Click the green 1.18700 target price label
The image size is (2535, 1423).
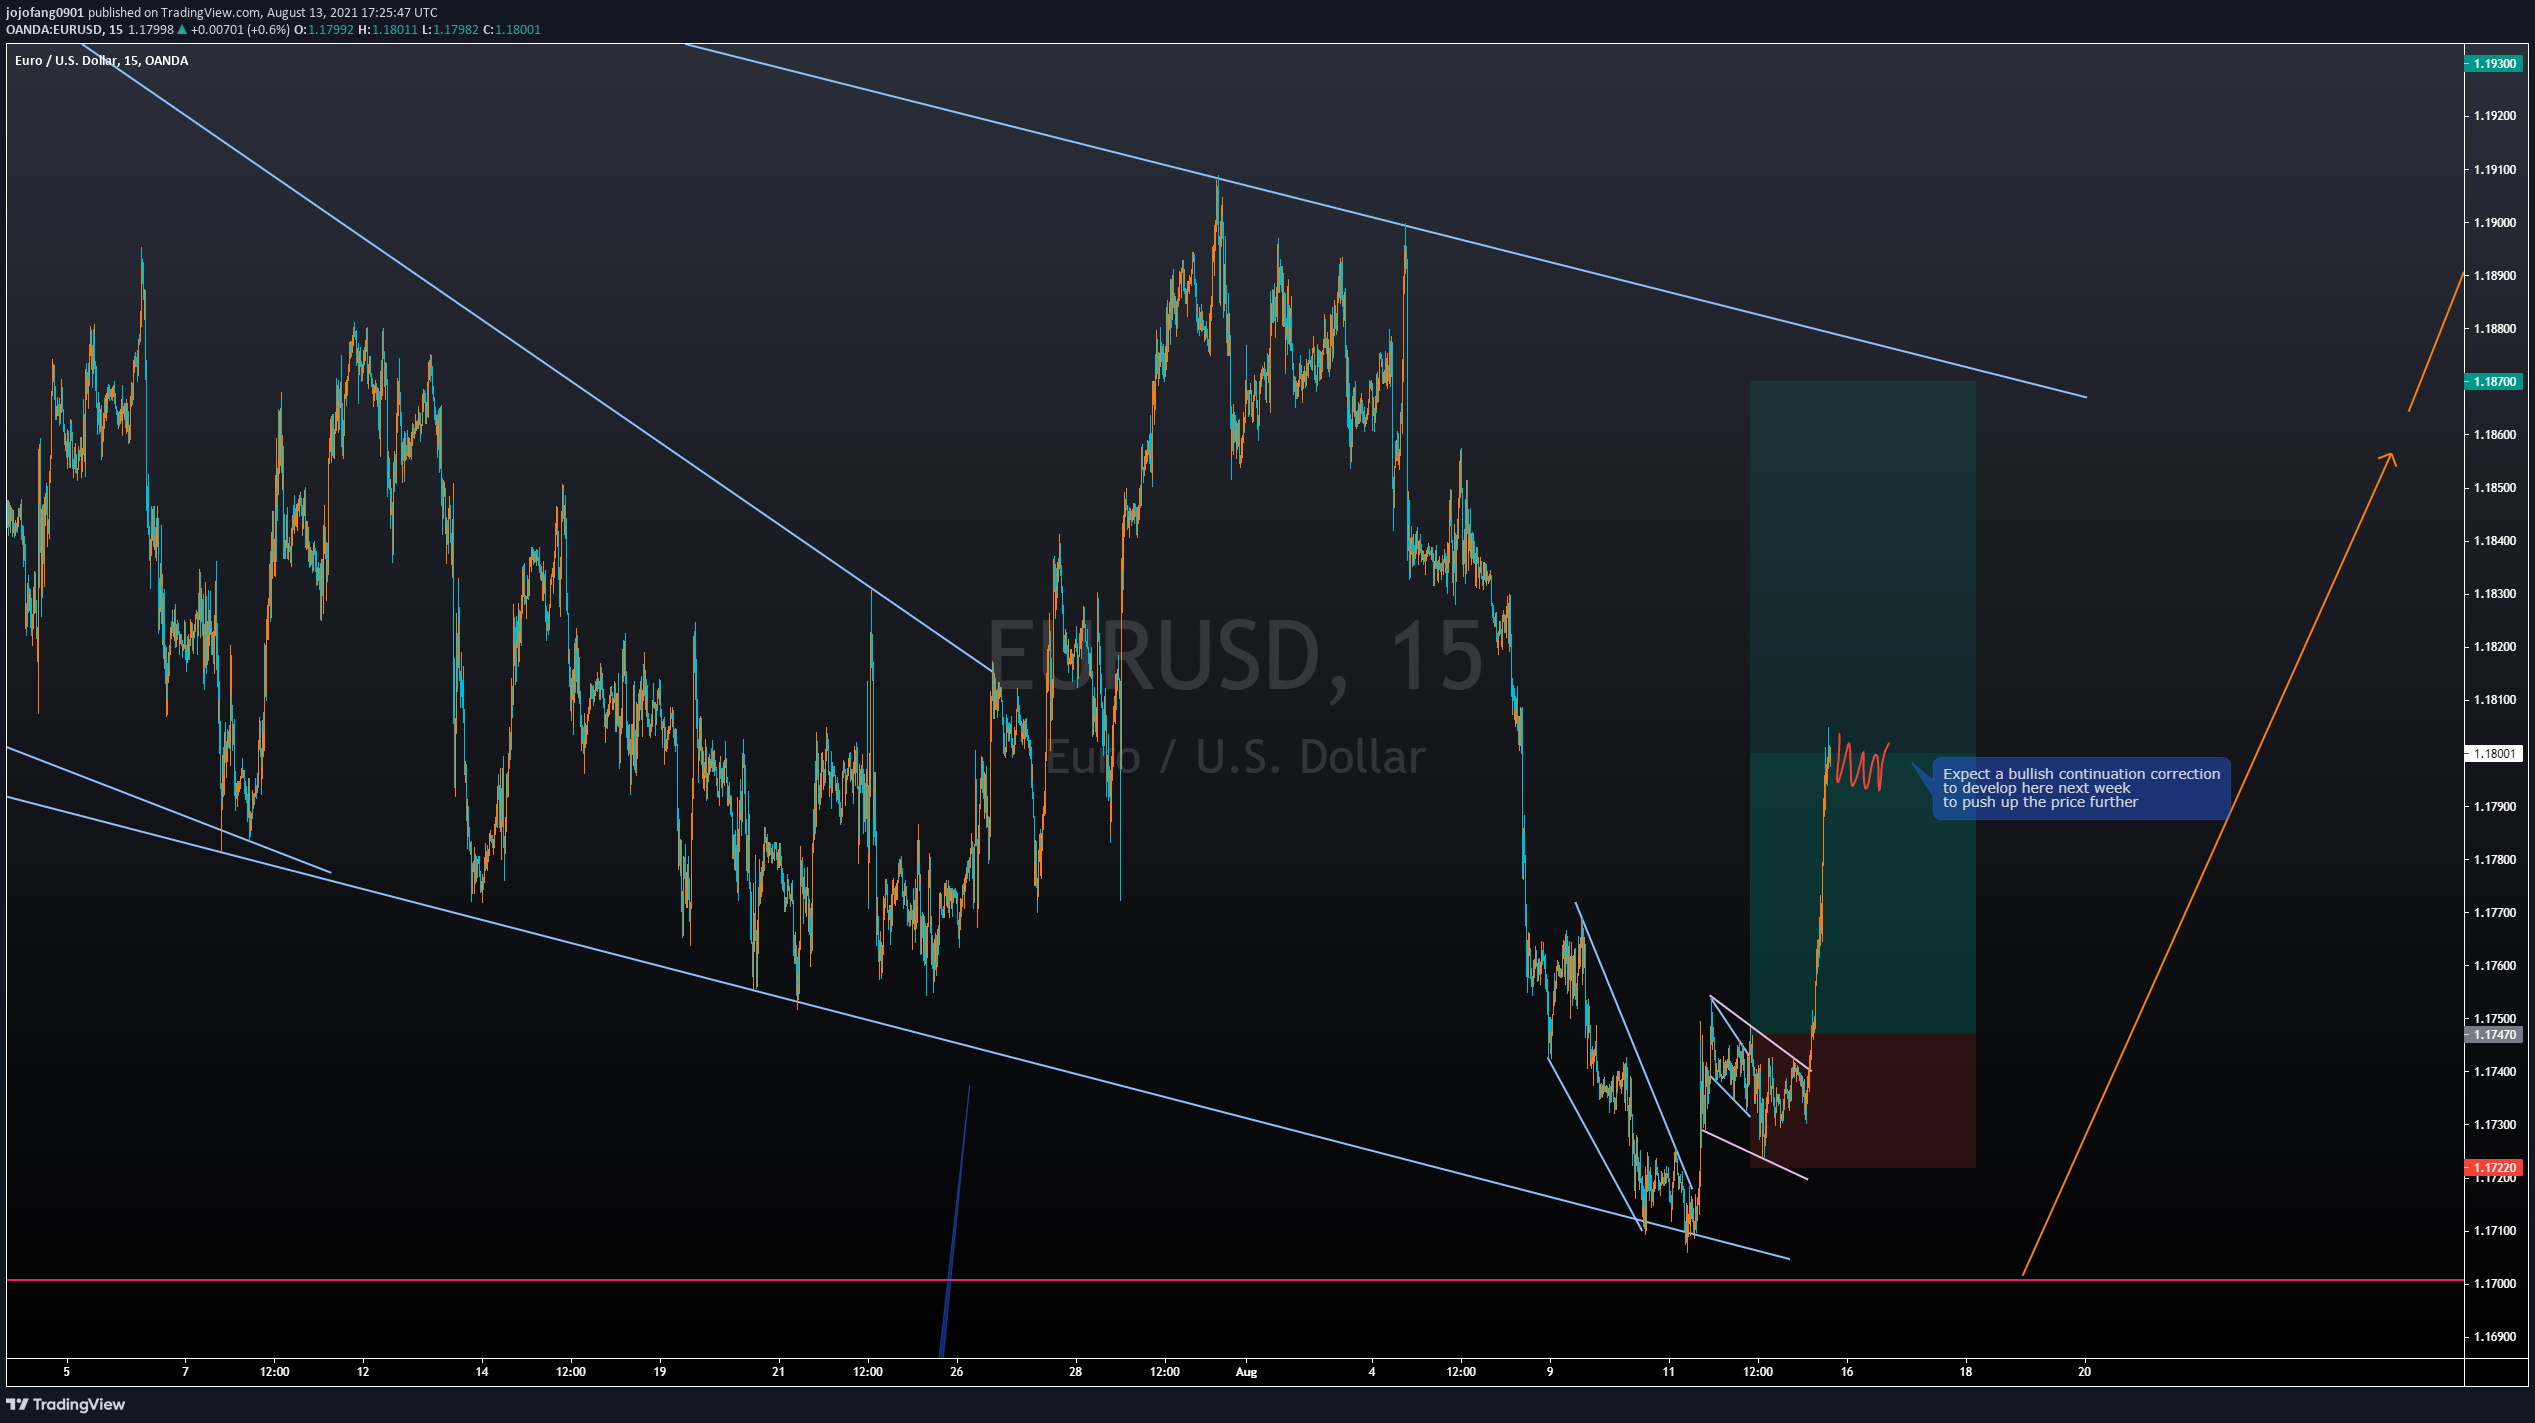click(x=2494, y=381)
